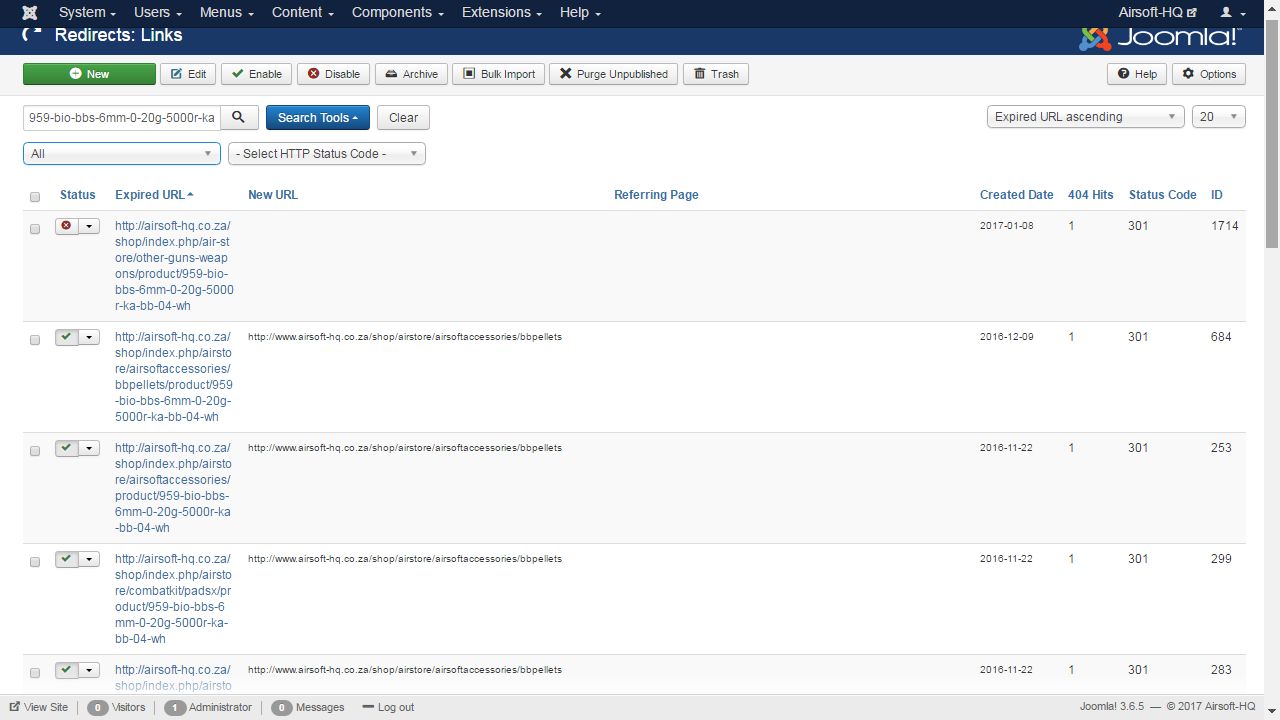Screen dimensions: 1280x720
Task: Click the Disable toolbar button
Action: (333, 74)
